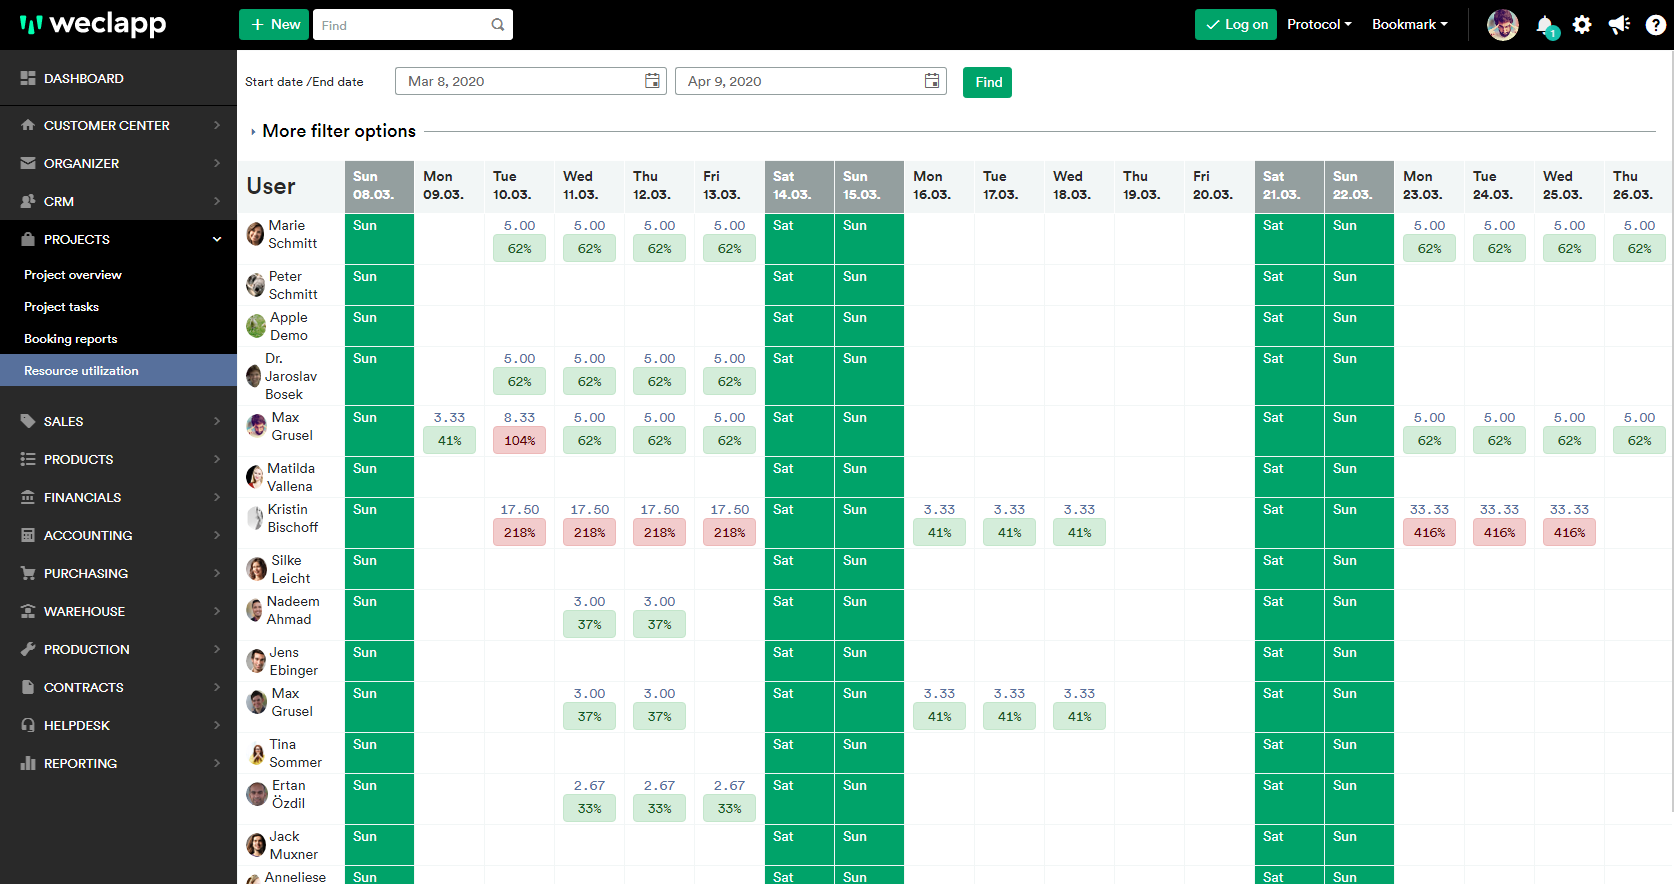Open the help question mark icon
The height and width of the screenshot is (884, 1674).
pyautogui.click(x=1656, y=25)
